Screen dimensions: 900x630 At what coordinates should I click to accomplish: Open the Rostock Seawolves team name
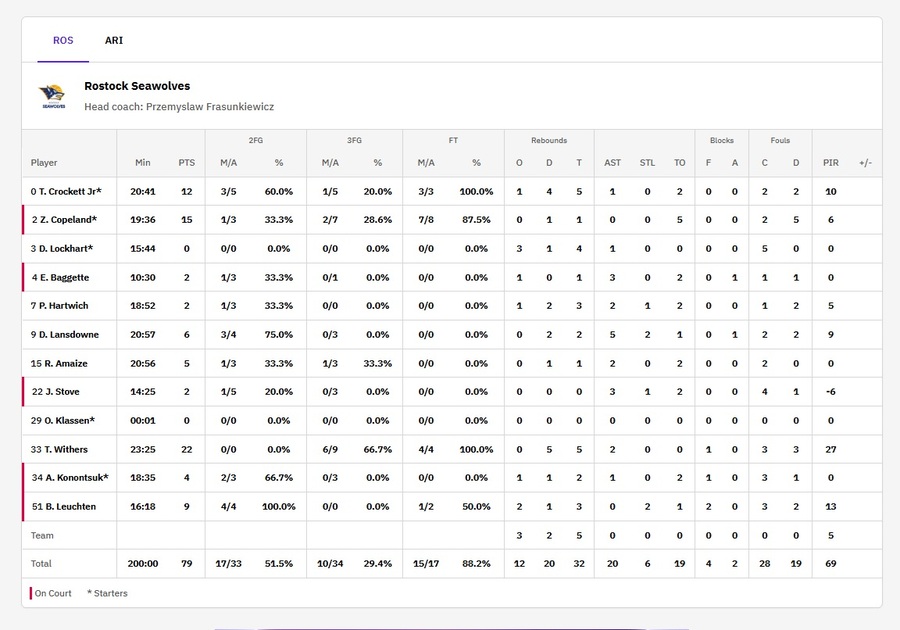pos(137,86)
